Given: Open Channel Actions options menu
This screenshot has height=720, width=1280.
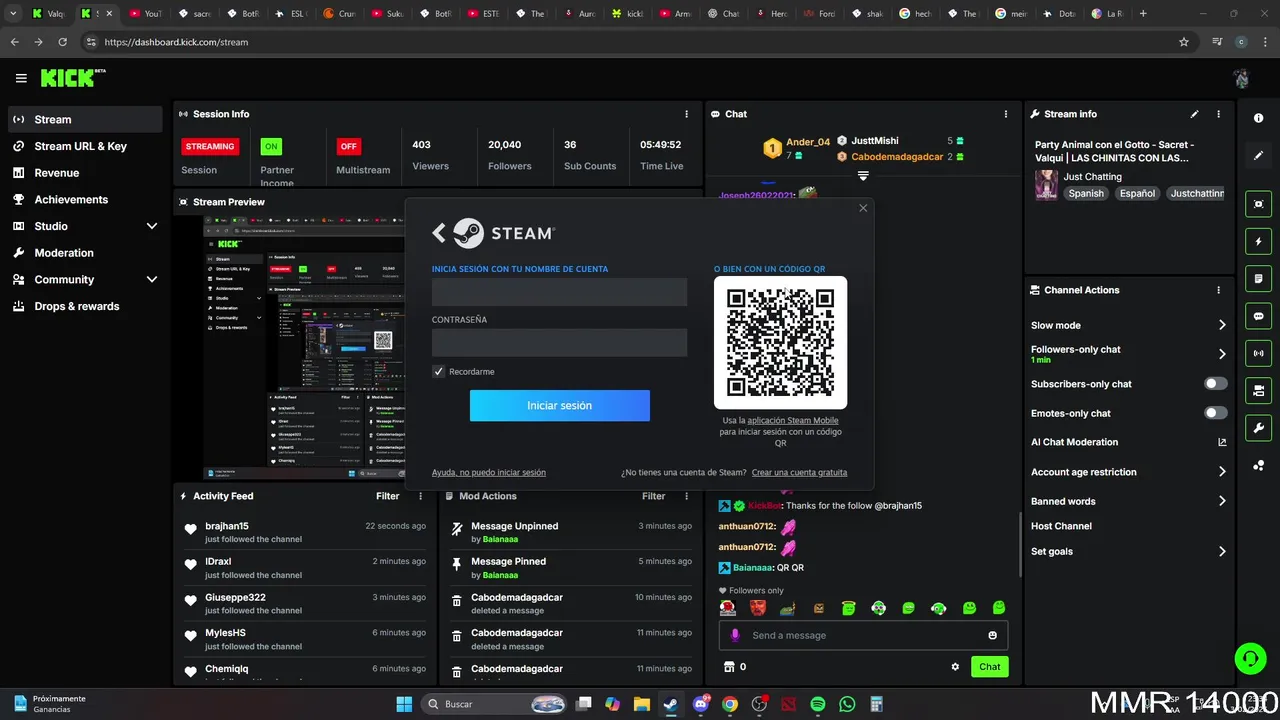Looking at the screenshot, I should click(x=1218, y=290).
